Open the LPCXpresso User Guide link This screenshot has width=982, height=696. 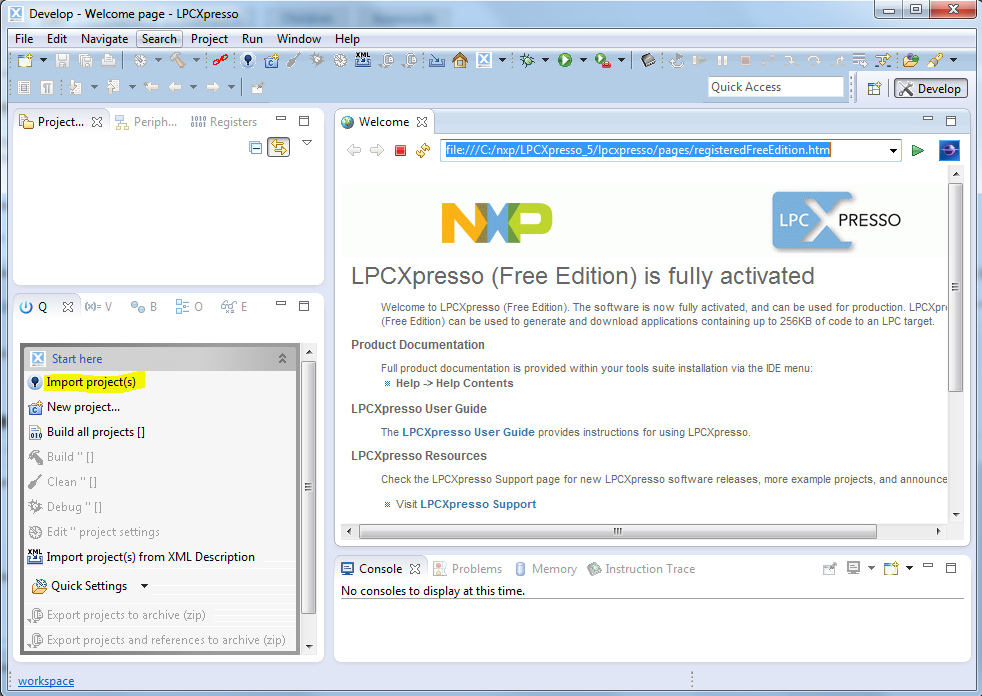(468, 432)
